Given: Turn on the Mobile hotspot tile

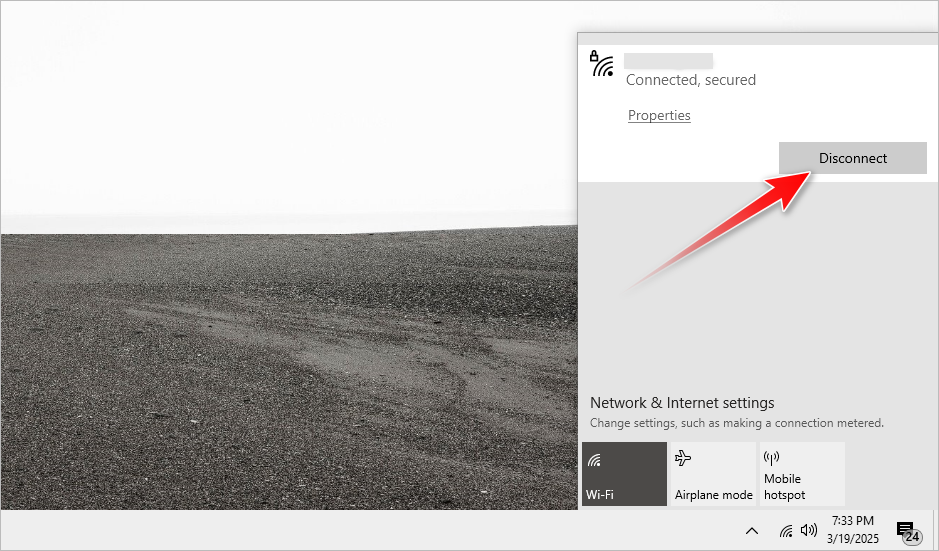Looking at the screenshot, I should pyautogui.click(x=801, y=474).
